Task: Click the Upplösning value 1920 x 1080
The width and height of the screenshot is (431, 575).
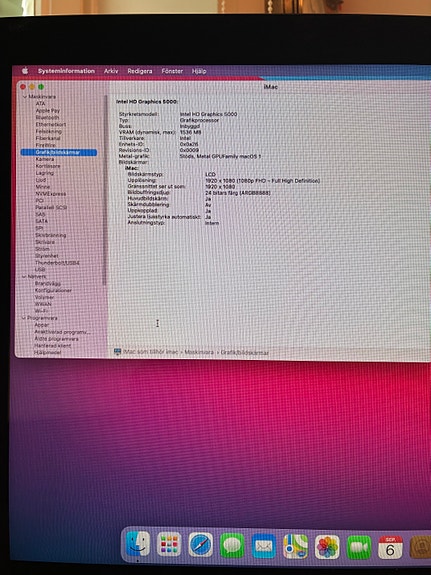Action: coord(262,181)
